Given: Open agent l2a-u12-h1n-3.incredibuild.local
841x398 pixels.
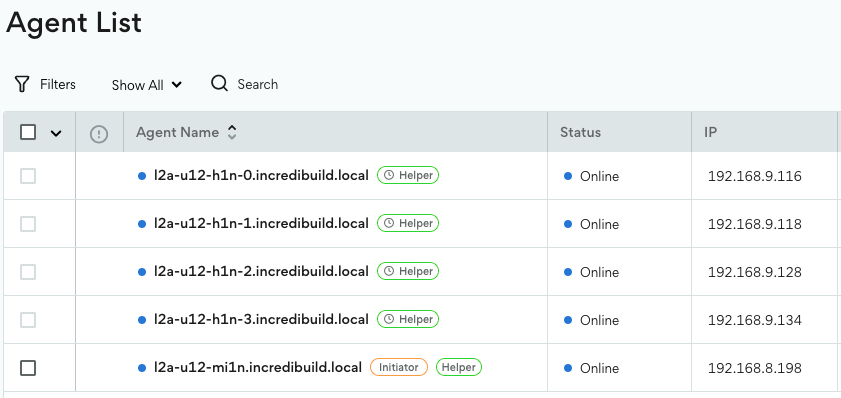Looking at the screenshot, I should pos(261,320).
